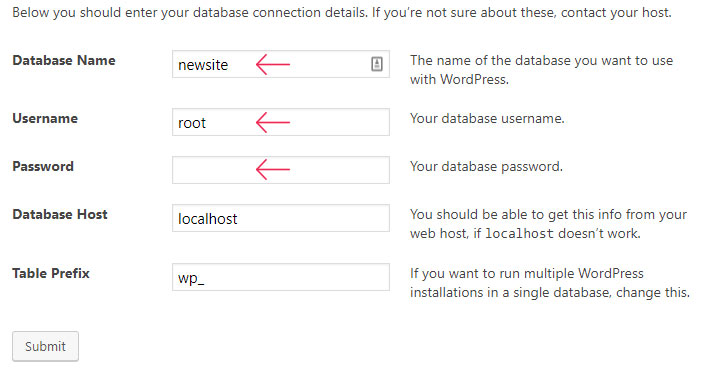Image resolution: width=710 pixels, height=368 pixels.
Task: Click the red arrow in Database Name field
Action: [273, 64]
